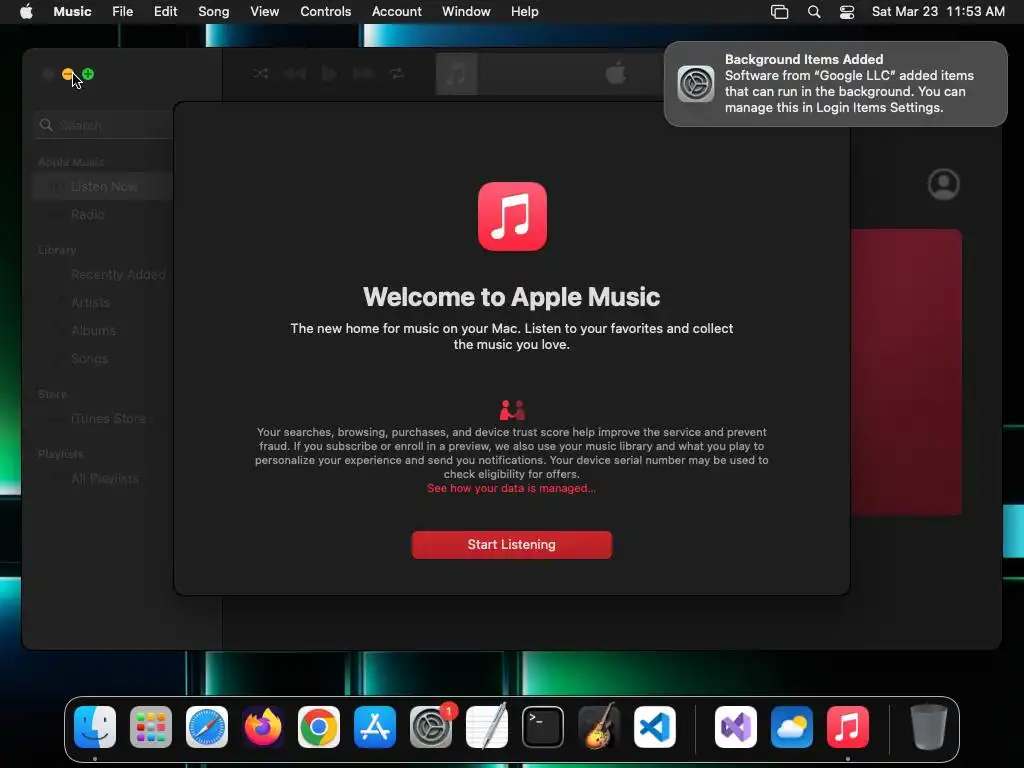
Task: Select Albums in sidebar
Action: [x=103, y=330]
